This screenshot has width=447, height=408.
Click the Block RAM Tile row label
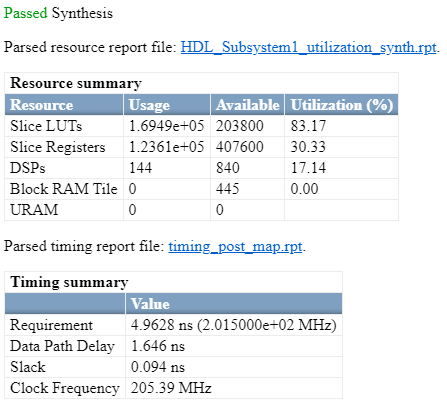click(64, 189)
